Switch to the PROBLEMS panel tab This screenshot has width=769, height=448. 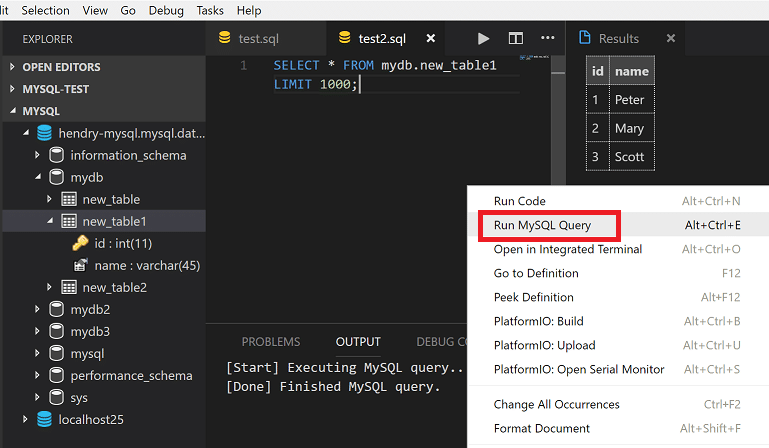pyautogui.click(x=271, y=342)
